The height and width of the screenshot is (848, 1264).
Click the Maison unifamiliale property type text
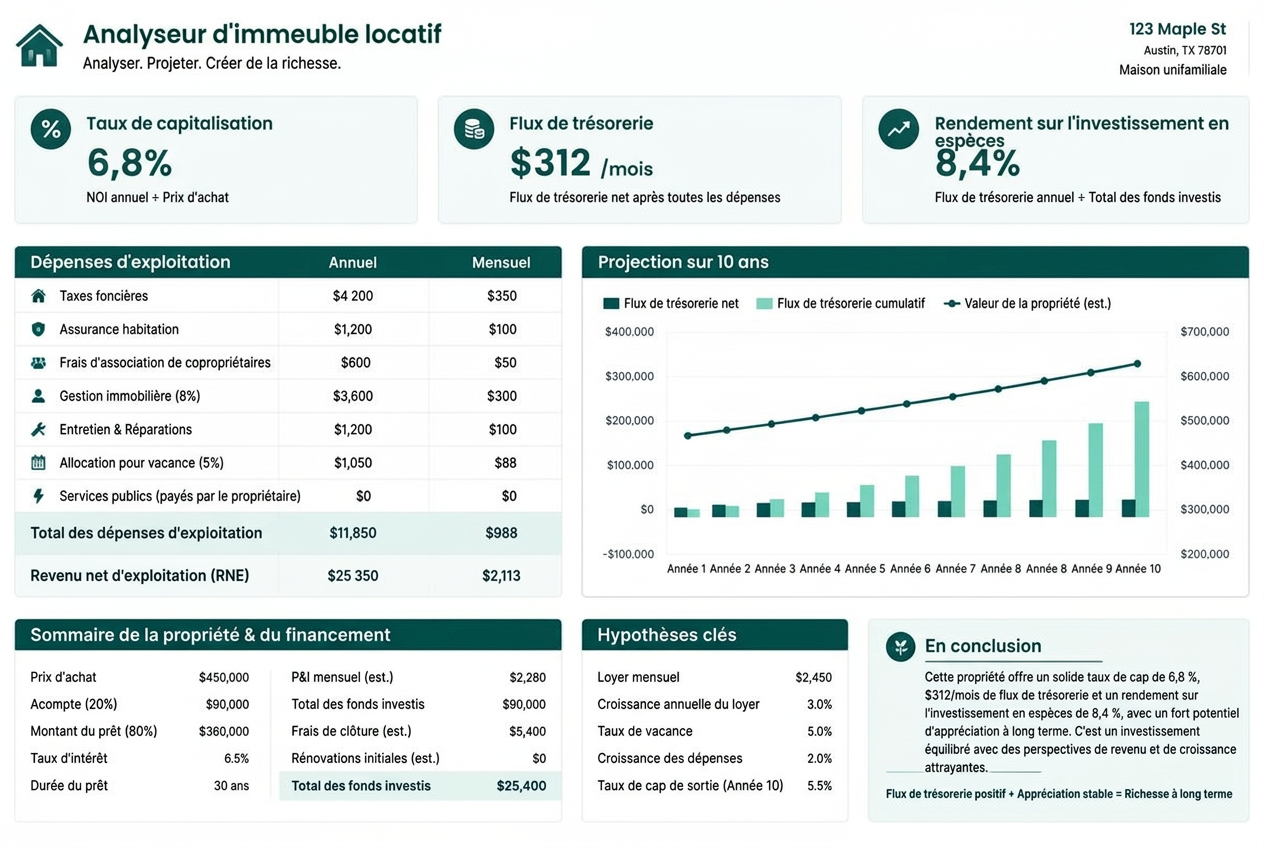tap(1173, 70)
